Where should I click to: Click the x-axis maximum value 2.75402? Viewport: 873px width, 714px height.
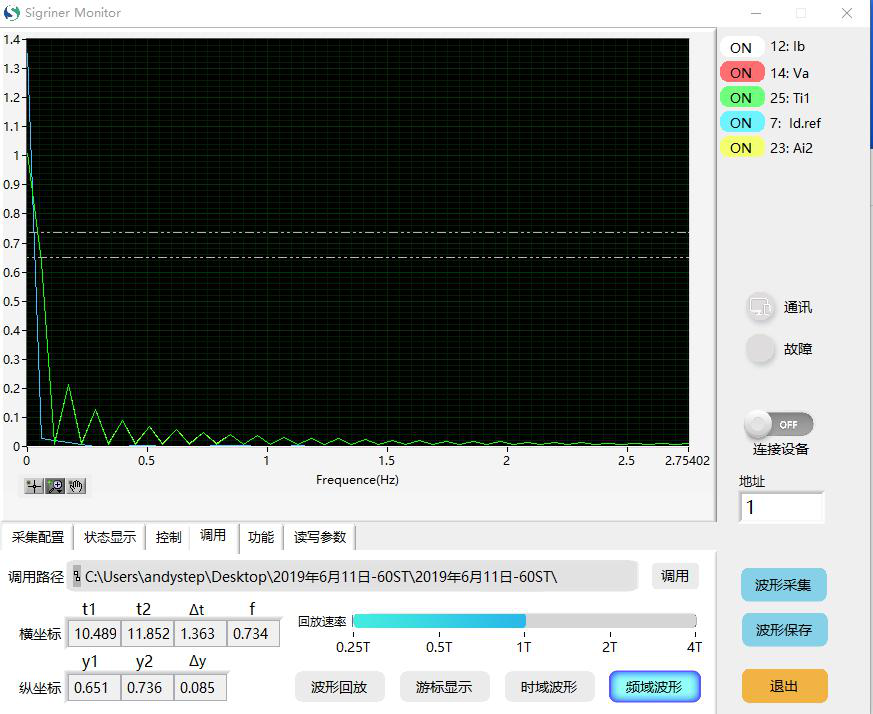click(687, 461)
